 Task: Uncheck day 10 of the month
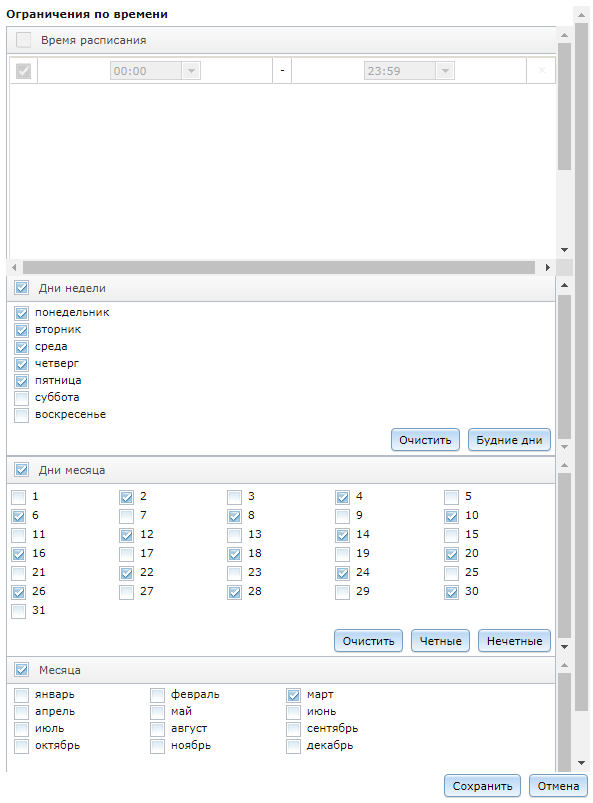coord(451,516)
